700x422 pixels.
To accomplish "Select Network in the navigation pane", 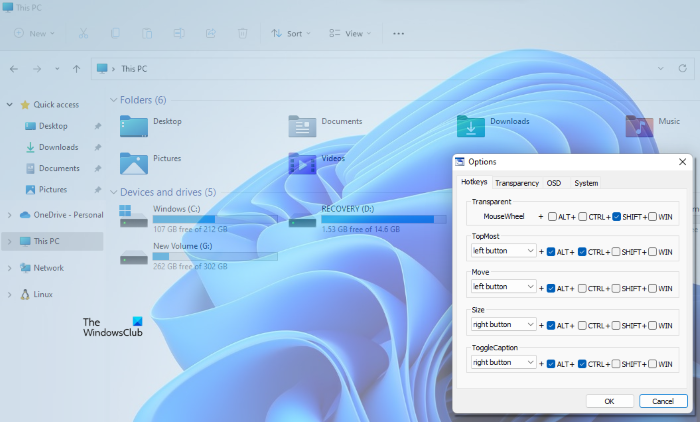I will [48, 268].
